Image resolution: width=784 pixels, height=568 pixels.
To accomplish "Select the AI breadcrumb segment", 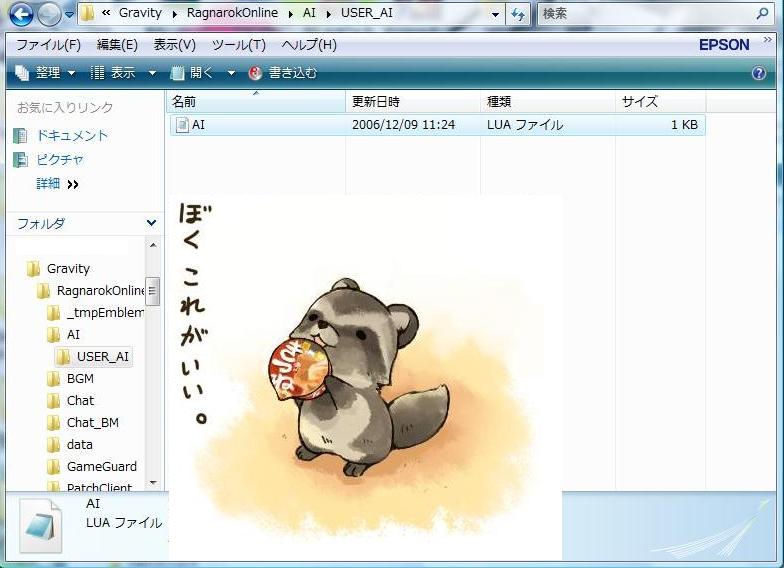I will (x=309, y=13).
